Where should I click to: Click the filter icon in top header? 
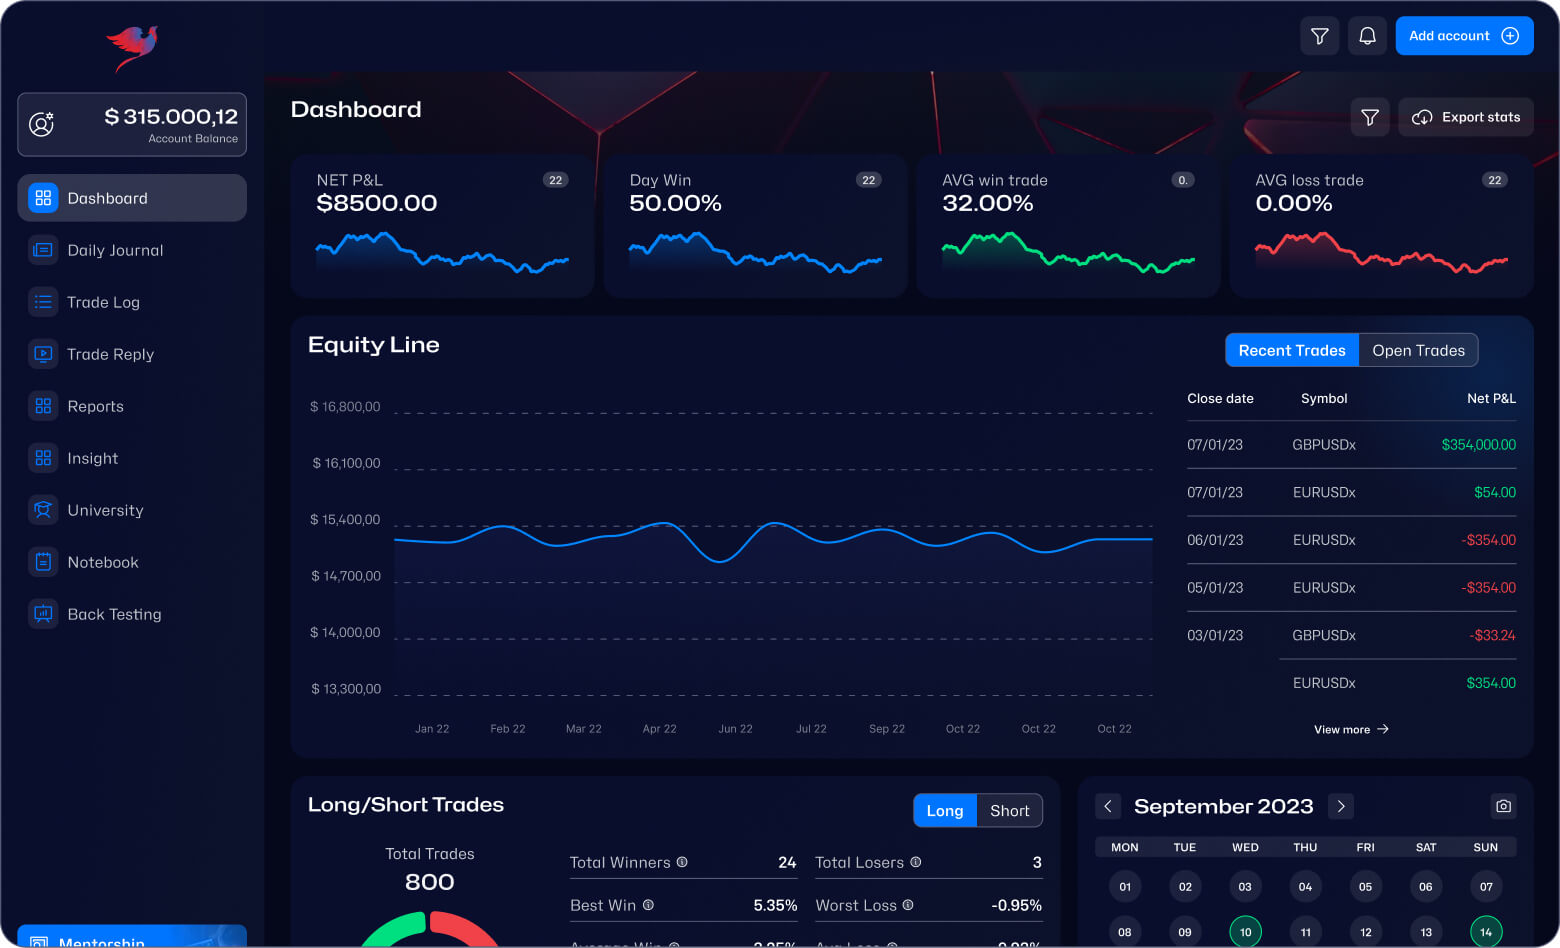click(1320, 36)
